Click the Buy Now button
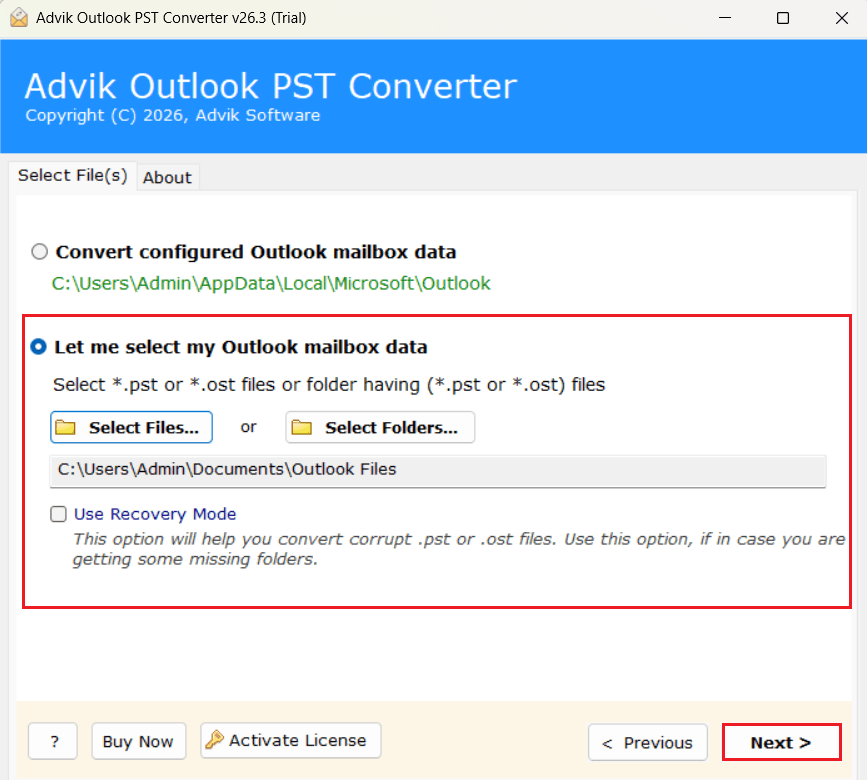The width and height of the screenshot is (867, 780). (138, 741)
